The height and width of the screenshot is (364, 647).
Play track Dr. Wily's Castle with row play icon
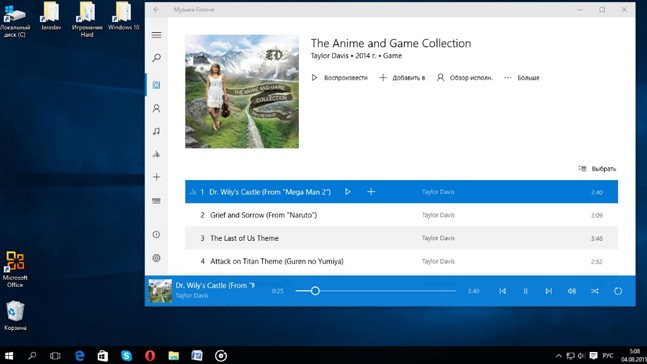pyautogui.click(x=348, y=192)
